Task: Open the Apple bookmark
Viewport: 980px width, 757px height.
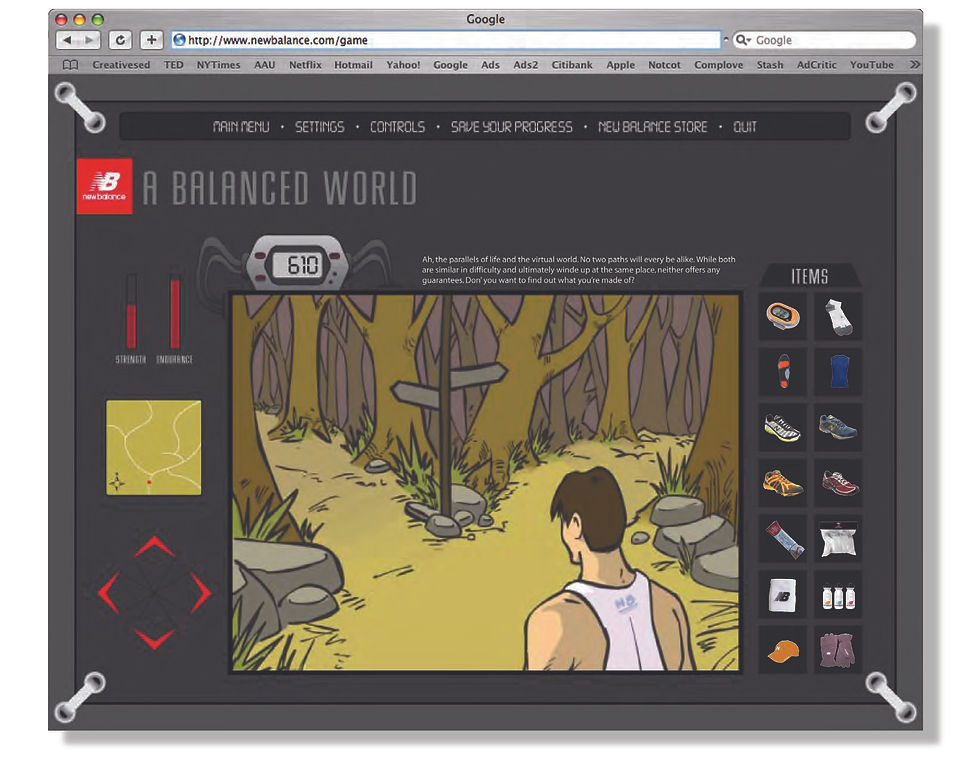Action: tap(620, 64)
